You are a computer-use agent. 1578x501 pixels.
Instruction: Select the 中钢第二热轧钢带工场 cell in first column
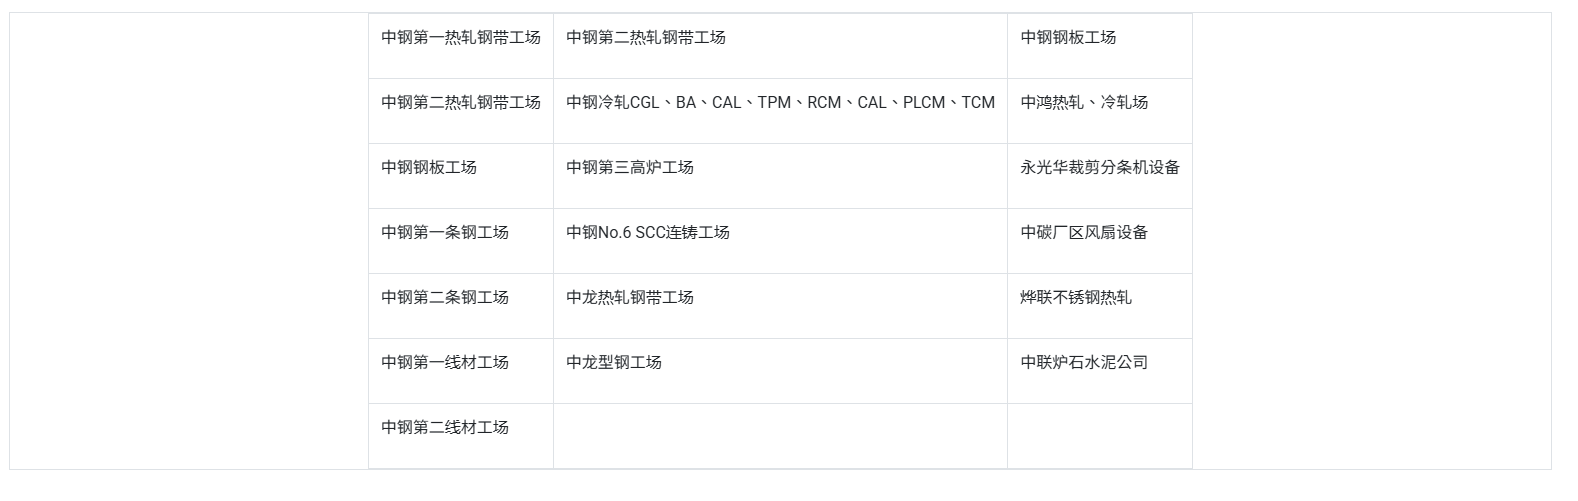461,111
